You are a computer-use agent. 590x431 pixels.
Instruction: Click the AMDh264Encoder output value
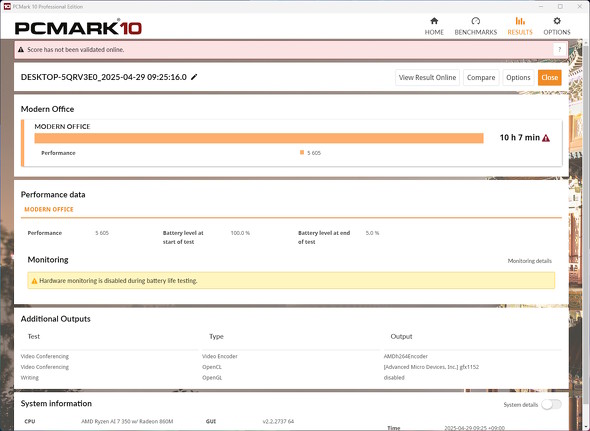406,356
